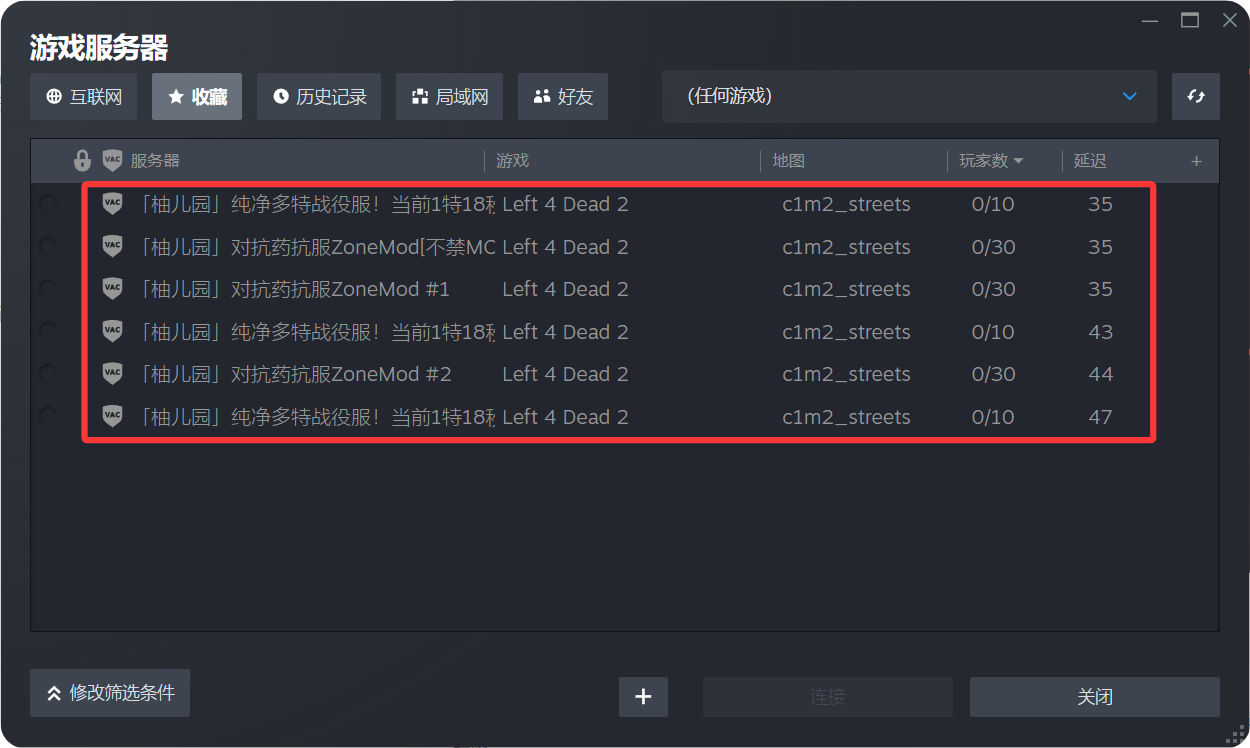Click c1m2_streets map in 43-latency row
This screenshot has height=748, width=1250.
pos(846,332)
